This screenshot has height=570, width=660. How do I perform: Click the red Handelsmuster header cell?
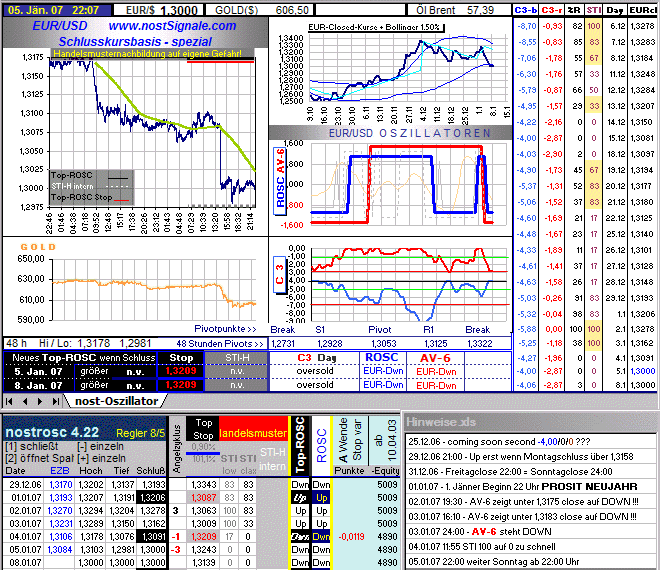pos(253,428)
